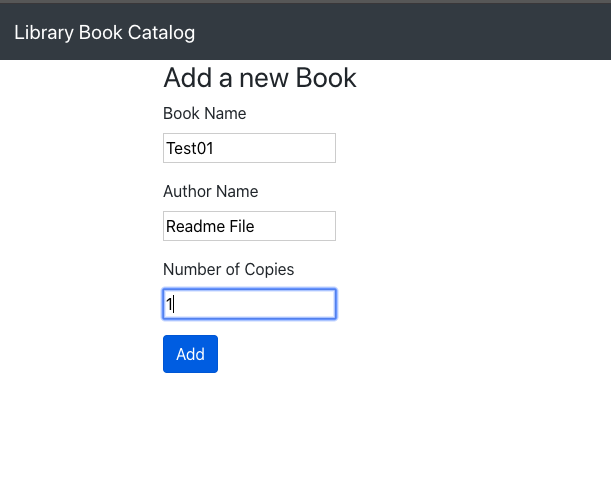611x478 pixels.
Task: Click the Library Book Catalog navbar title
Action: click(104, 33)
